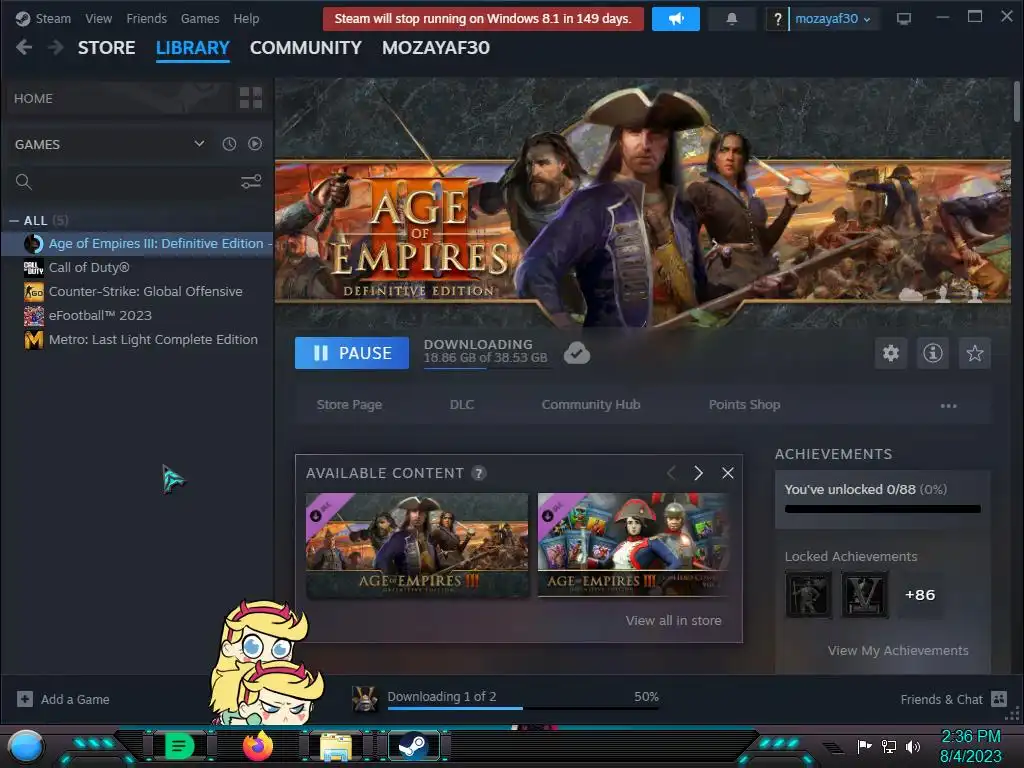
Task: Select Call of Duty in the library
Action: (x=137, y=268)
